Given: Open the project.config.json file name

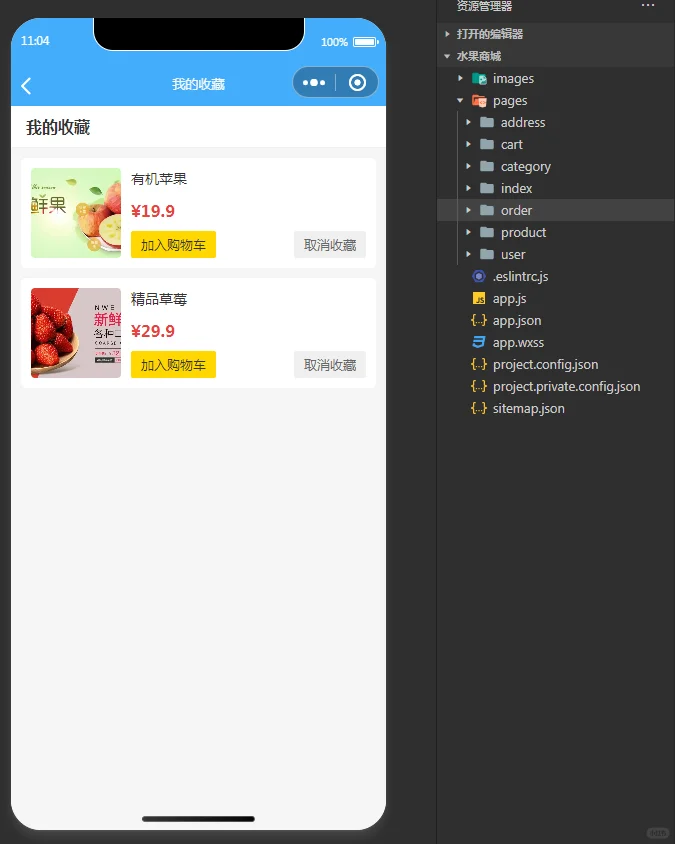Looking at the screenshot, I should click(546, 365).
